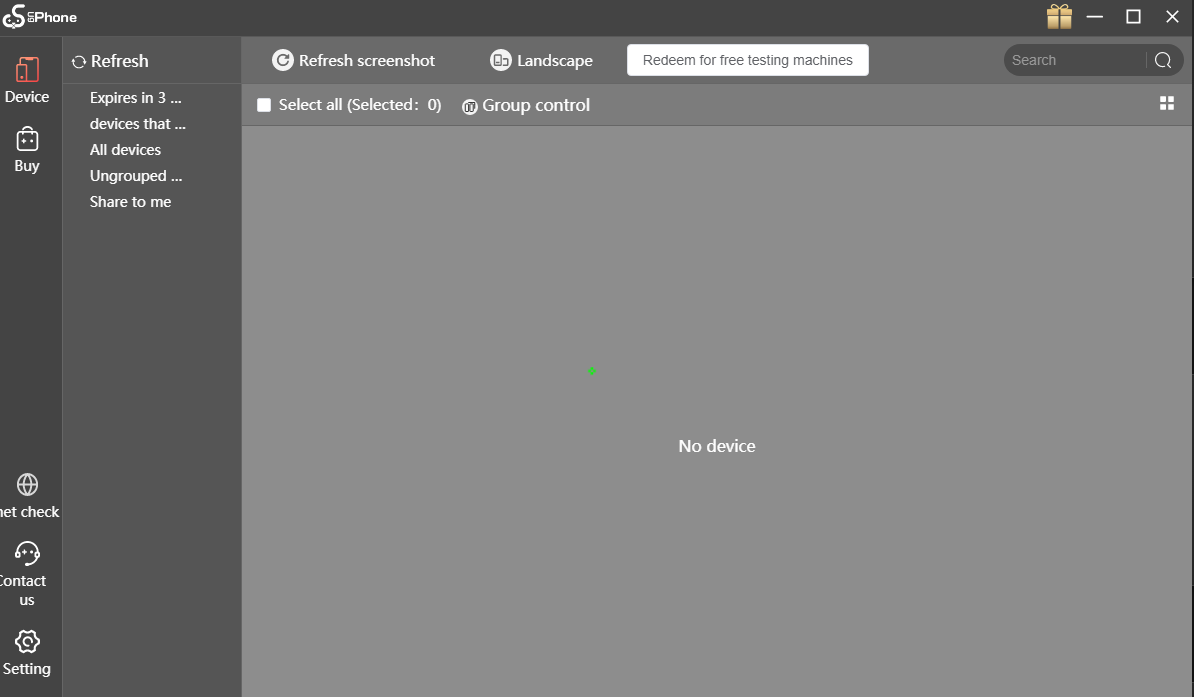Focus the Search input field
Screen dimensions: 1194x697
click(1075, 60)
